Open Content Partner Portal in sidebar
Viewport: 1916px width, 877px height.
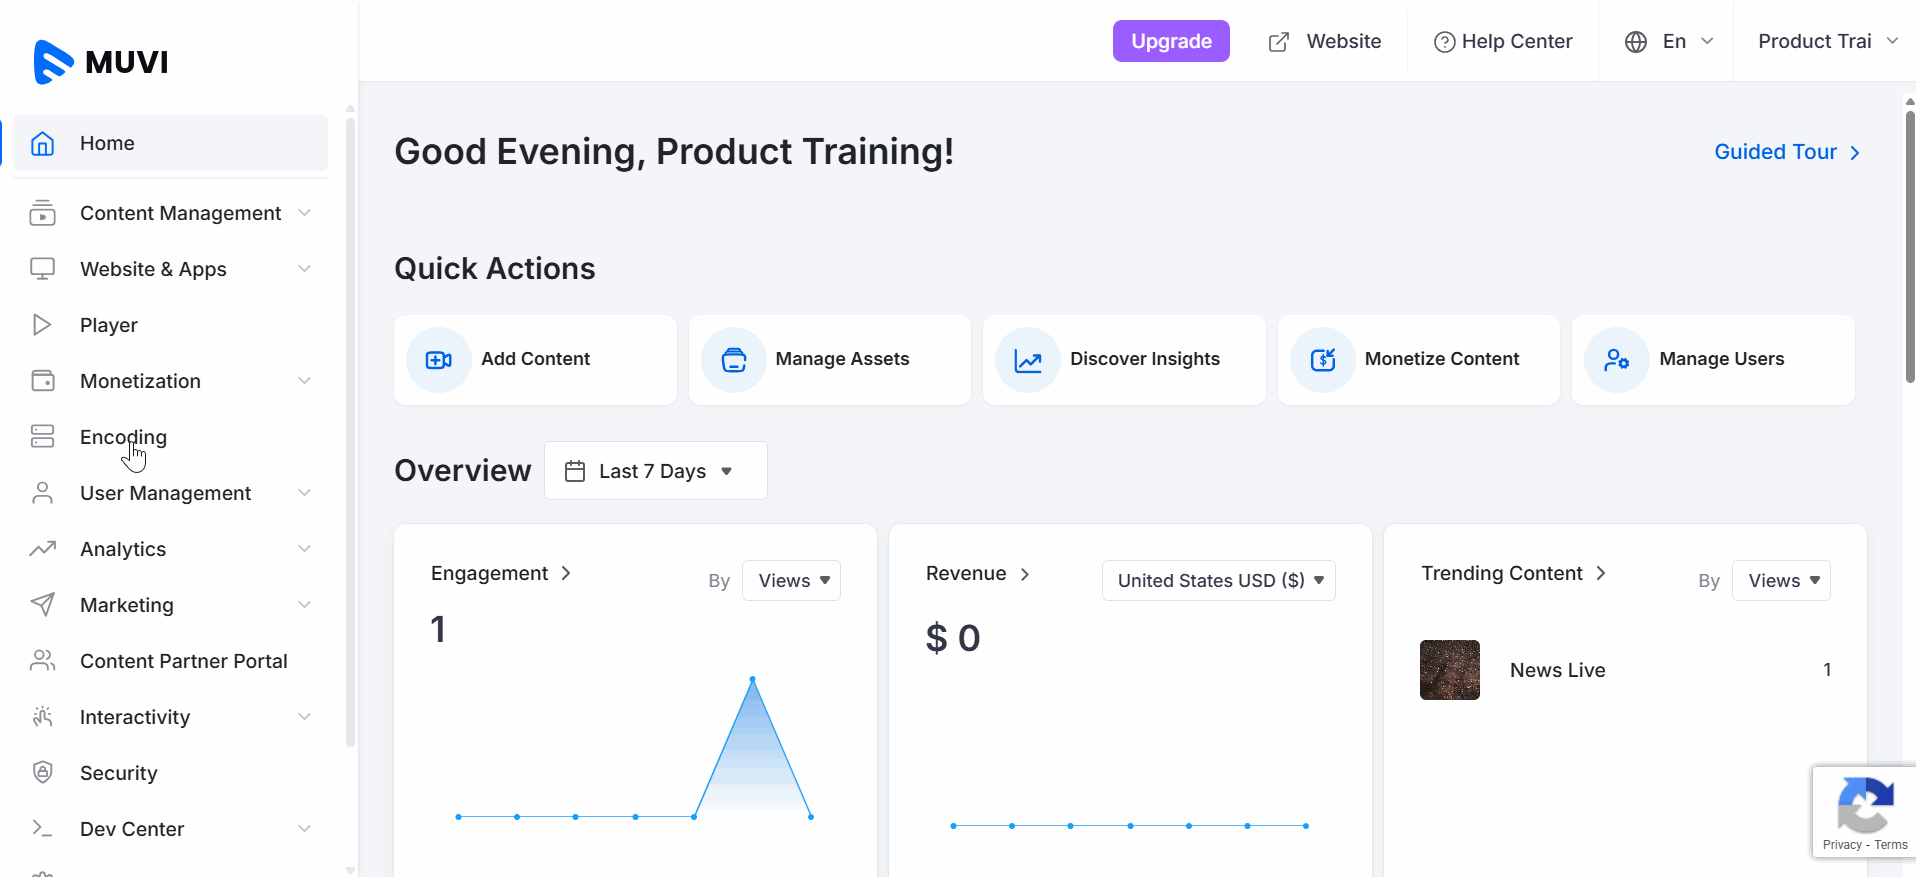(183, 661)
